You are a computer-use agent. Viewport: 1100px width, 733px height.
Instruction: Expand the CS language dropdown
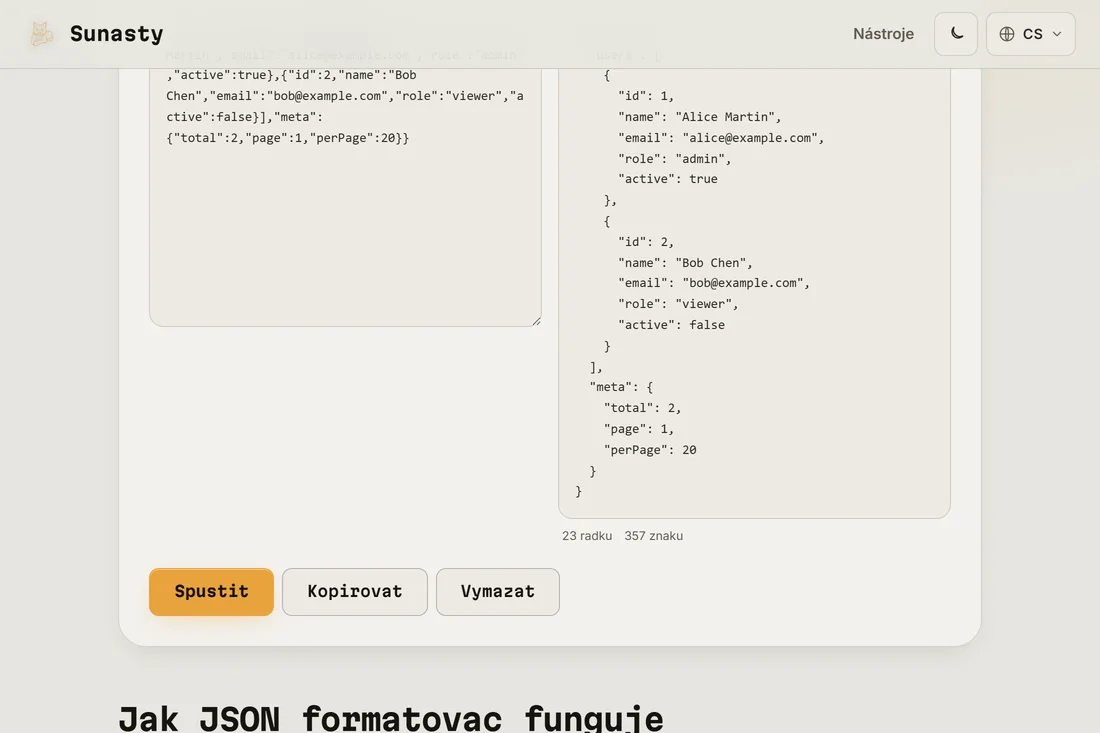[1031, 34]
